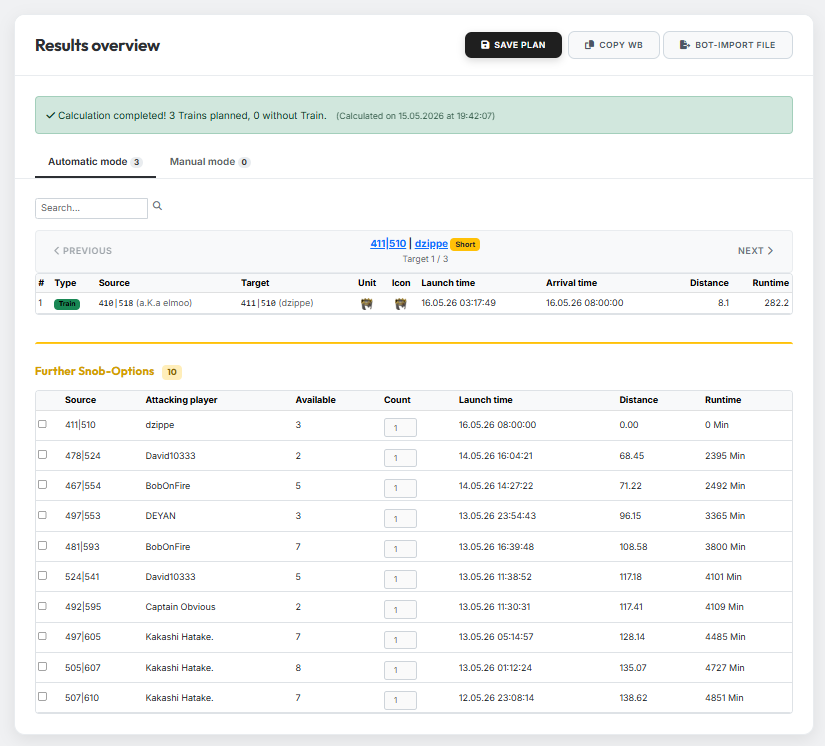Save the plan with Save Plan button

pos(513,45)
